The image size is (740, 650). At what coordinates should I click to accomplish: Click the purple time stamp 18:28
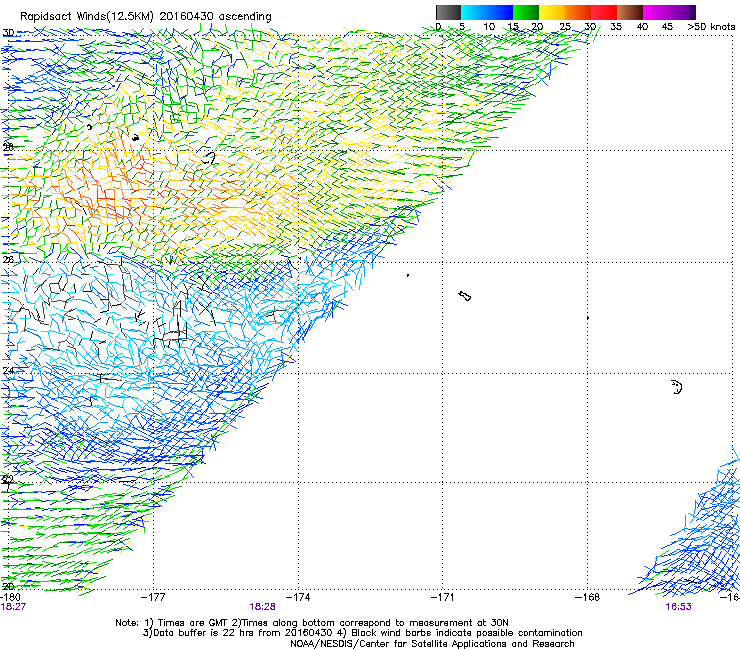(262, 607)
